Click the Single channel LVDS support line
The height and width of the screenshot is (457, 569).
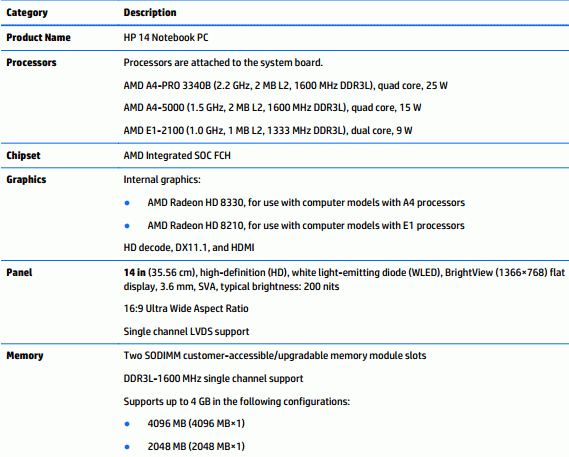pos(186,331)
